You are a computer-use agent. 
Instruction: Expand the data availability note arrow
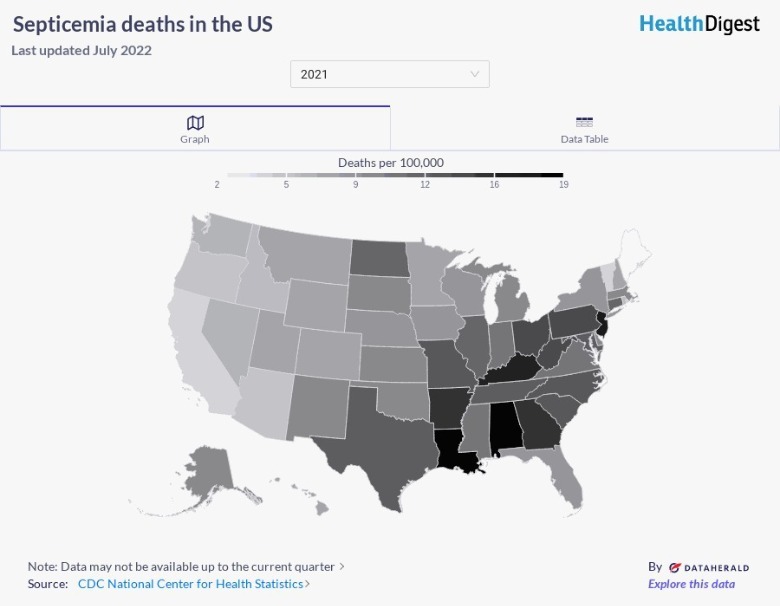[x=342, y=566]
